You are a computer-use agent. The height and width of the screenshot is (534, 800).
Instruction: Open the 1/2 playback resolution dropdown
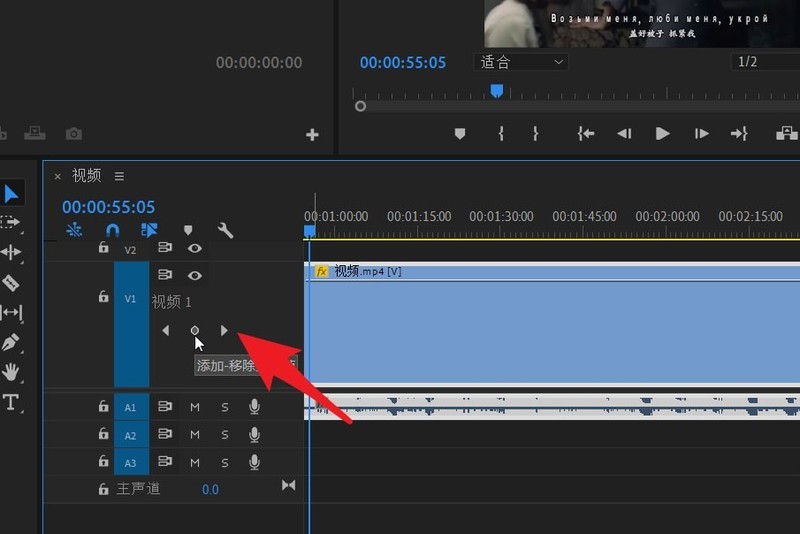[765, 62]
